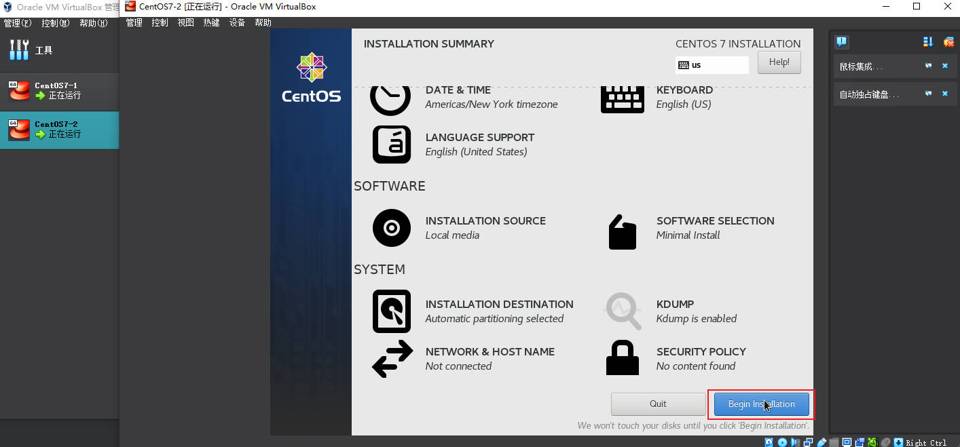Open KDUMP magnifier icon
Screen dimensions: 960x447
coord(622,311)
